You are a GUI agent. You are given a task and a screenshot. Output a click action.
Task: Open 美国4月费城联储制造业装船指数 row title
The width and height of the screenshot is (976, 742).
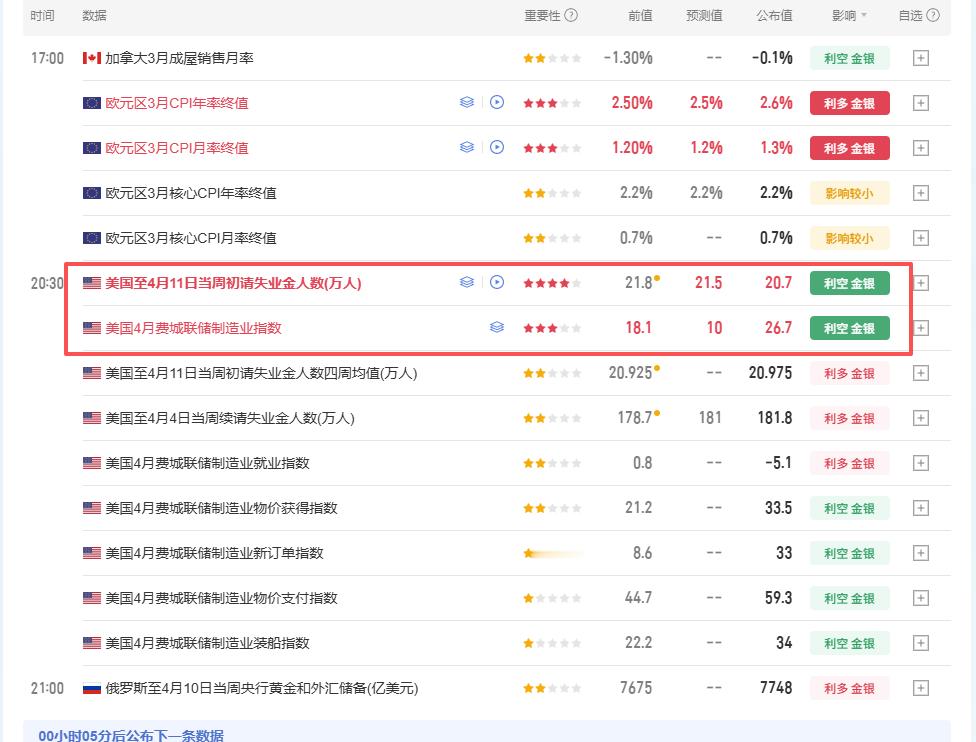[207, 643]
